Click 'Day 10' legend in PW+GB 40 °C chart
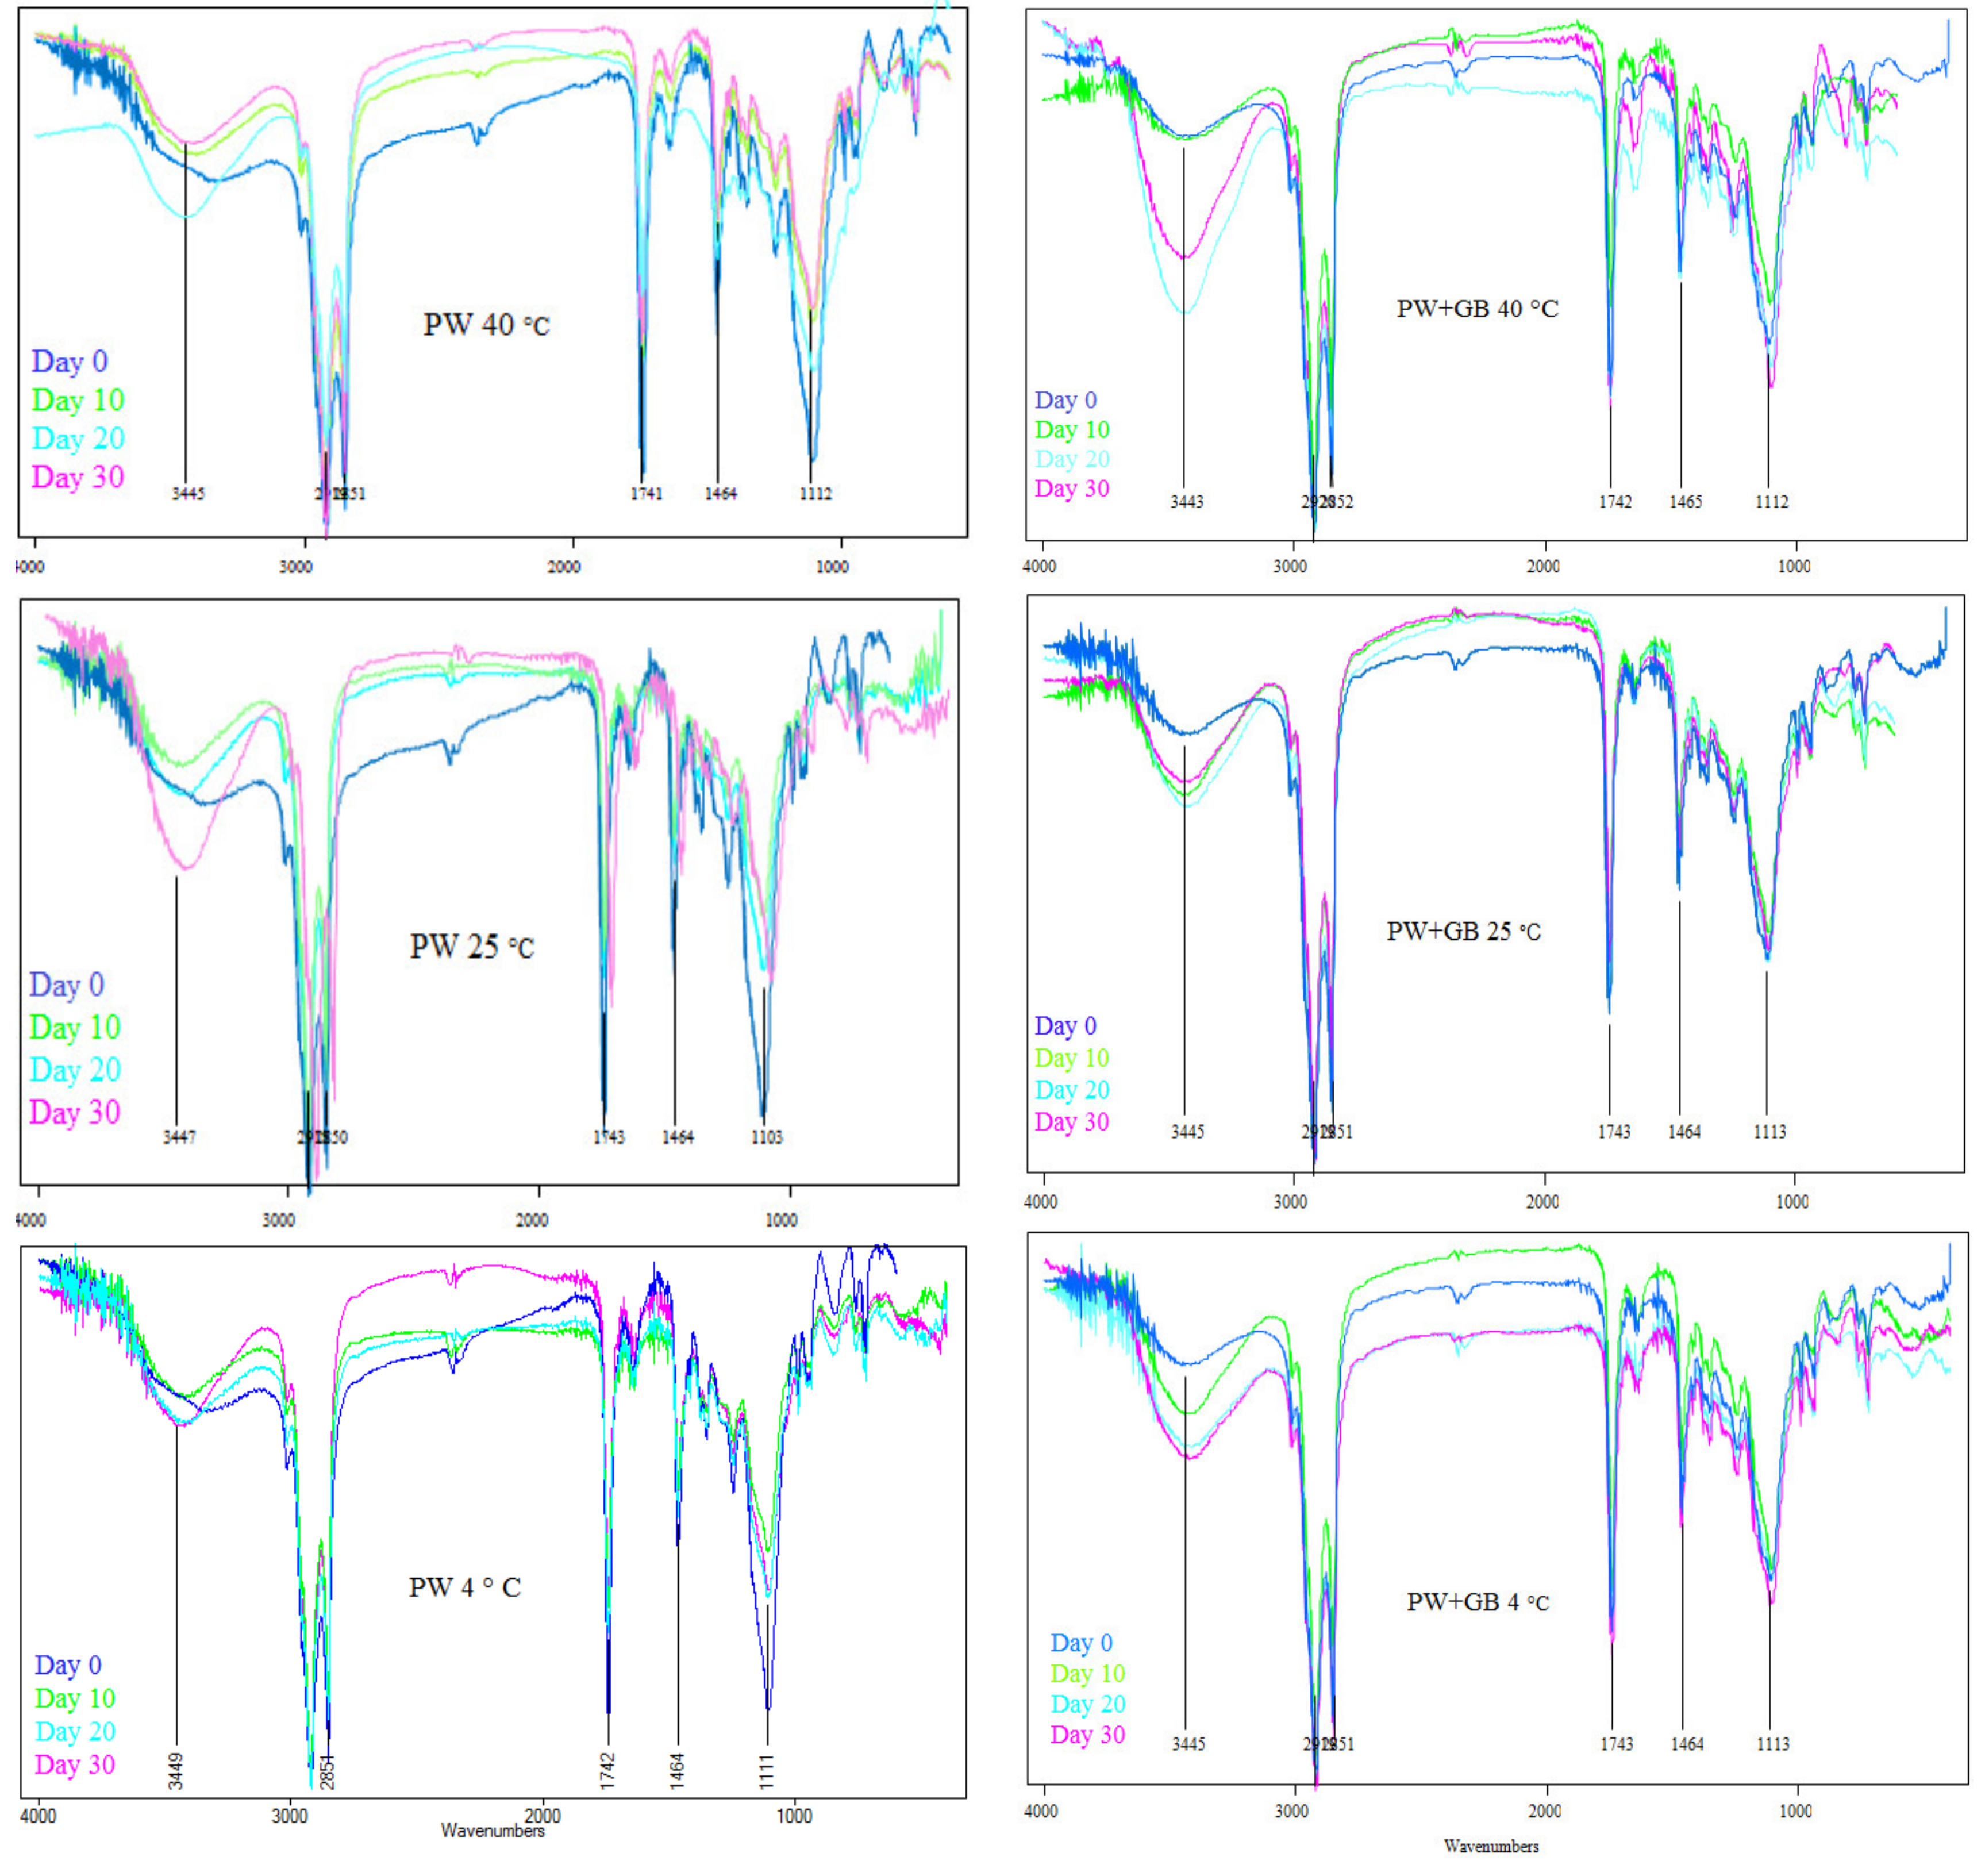The width and height of the screenshot is (1985, 1876). click(x=1072, y=430)
